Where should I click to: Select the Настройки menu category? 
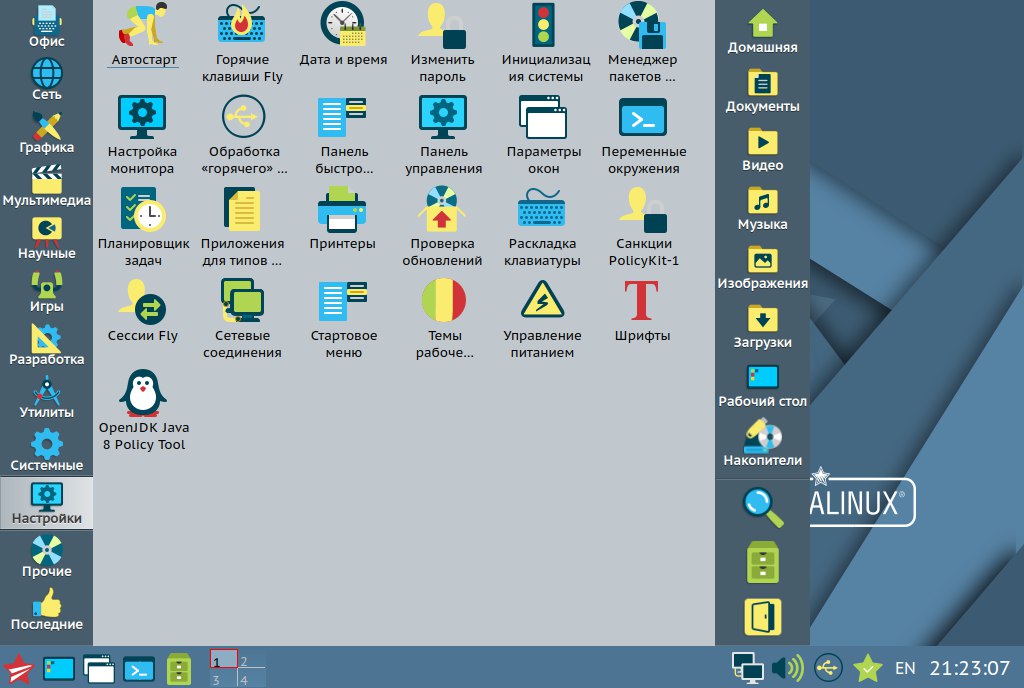(x=46, y=503)
